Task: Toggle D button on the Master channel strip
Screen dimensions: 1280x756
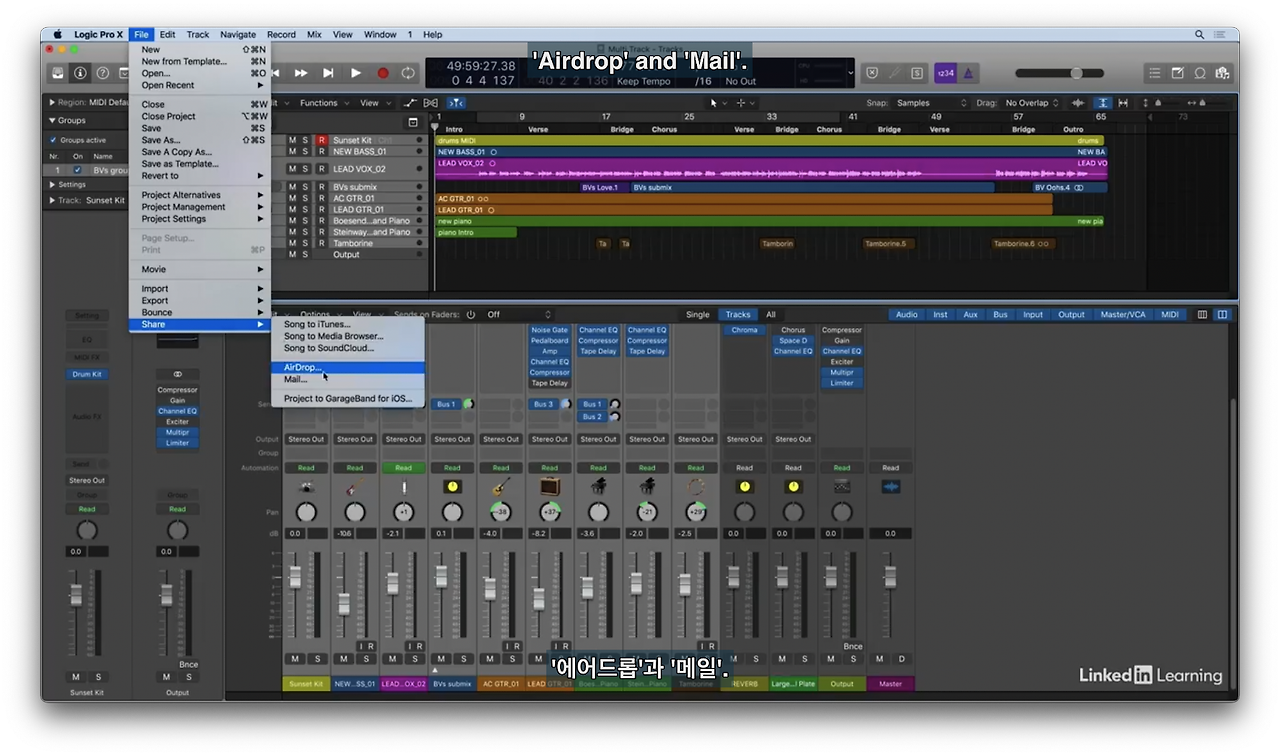Action: point(902,659)
